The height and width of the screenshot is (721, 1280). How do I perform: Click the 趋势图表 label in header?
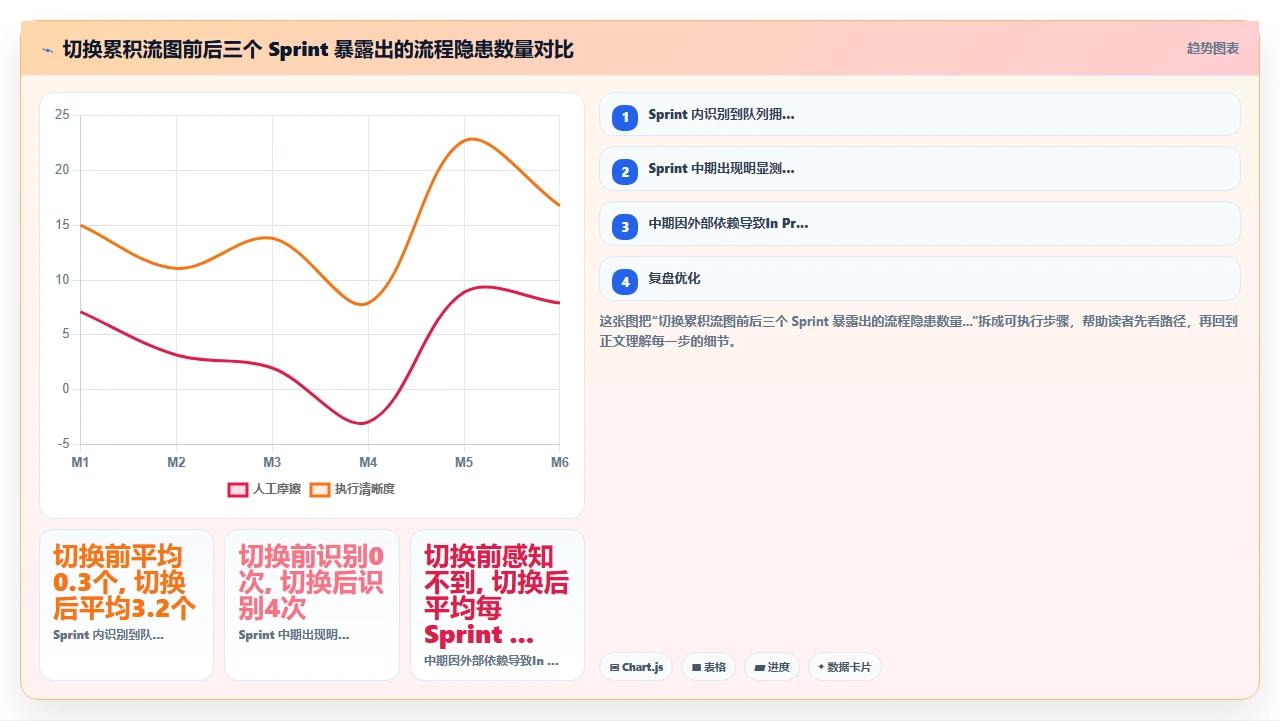click(1213, 48)
